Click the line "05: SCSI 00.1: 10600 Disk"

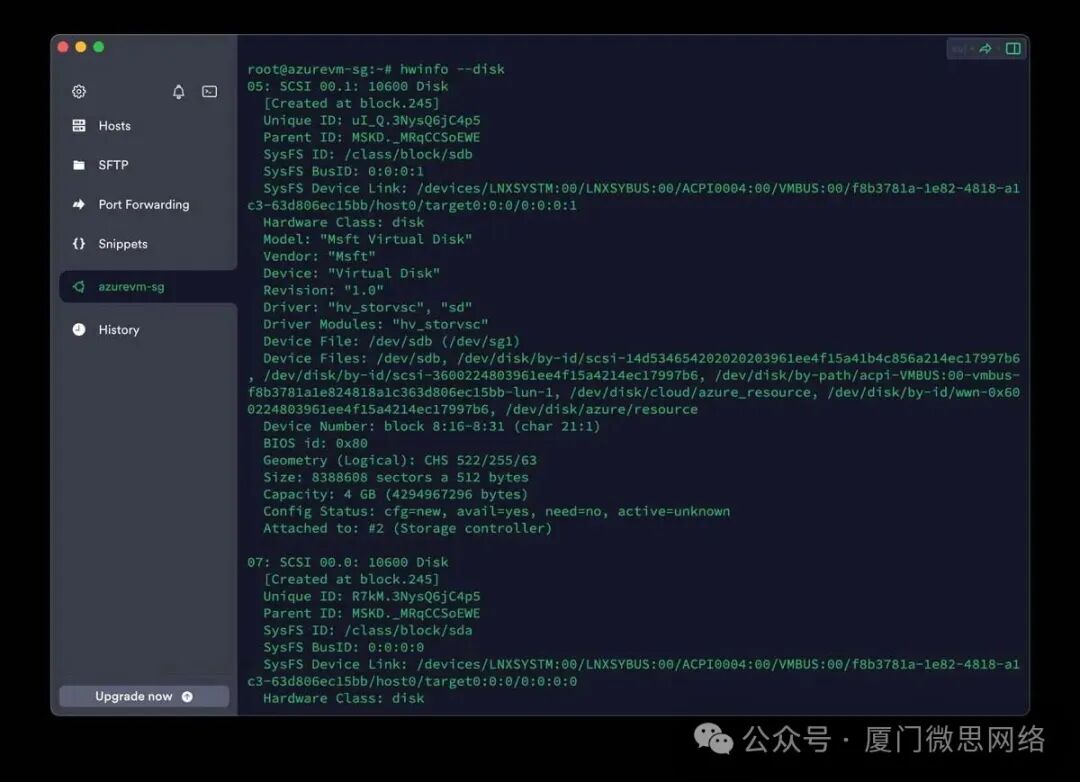tap(348, 87)
